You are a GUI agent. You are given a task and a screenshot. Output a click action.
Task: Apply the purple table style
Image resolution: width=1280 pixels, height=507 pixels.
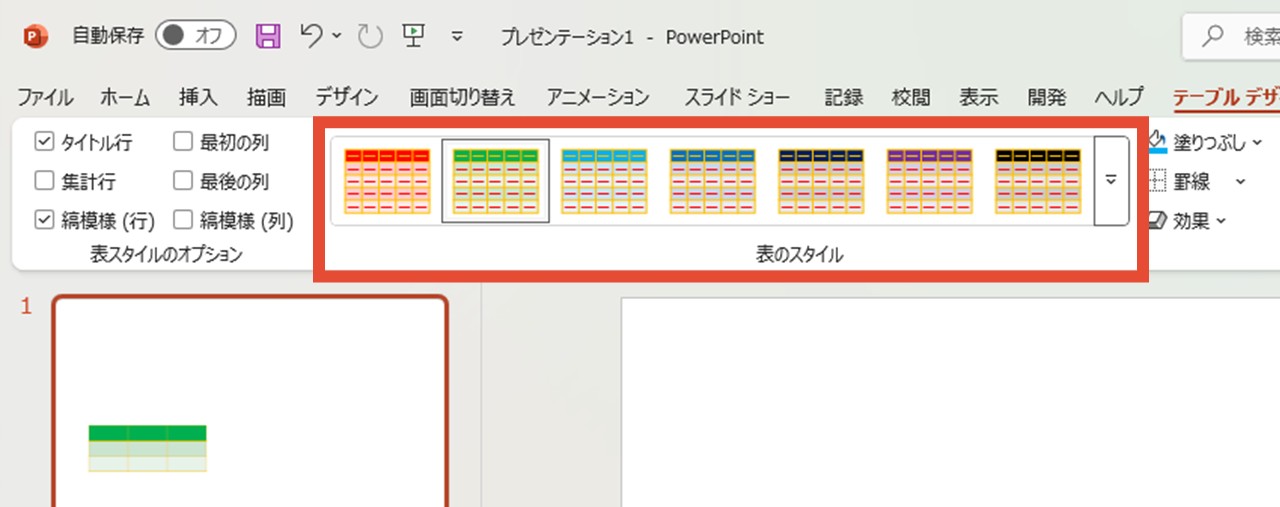(929, 181)
